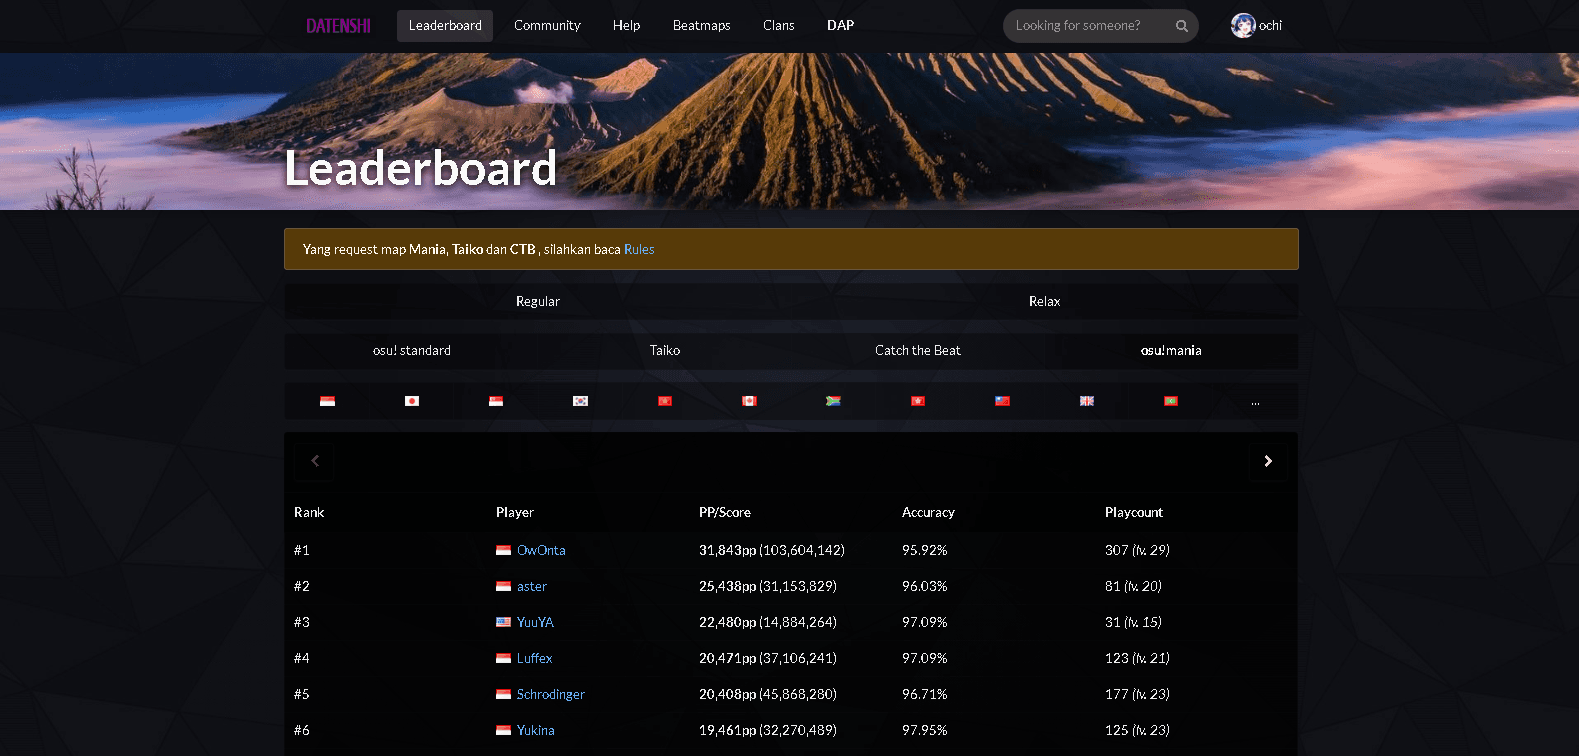Open the Help menu
Viewport: 1579px width, 756px height.
[x=626, y=26]
